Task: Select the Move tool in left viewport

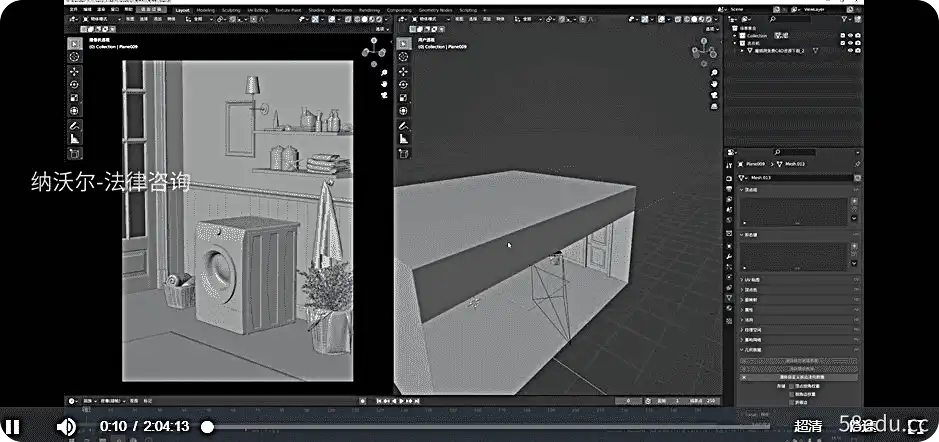Action: tap(74, 71)
